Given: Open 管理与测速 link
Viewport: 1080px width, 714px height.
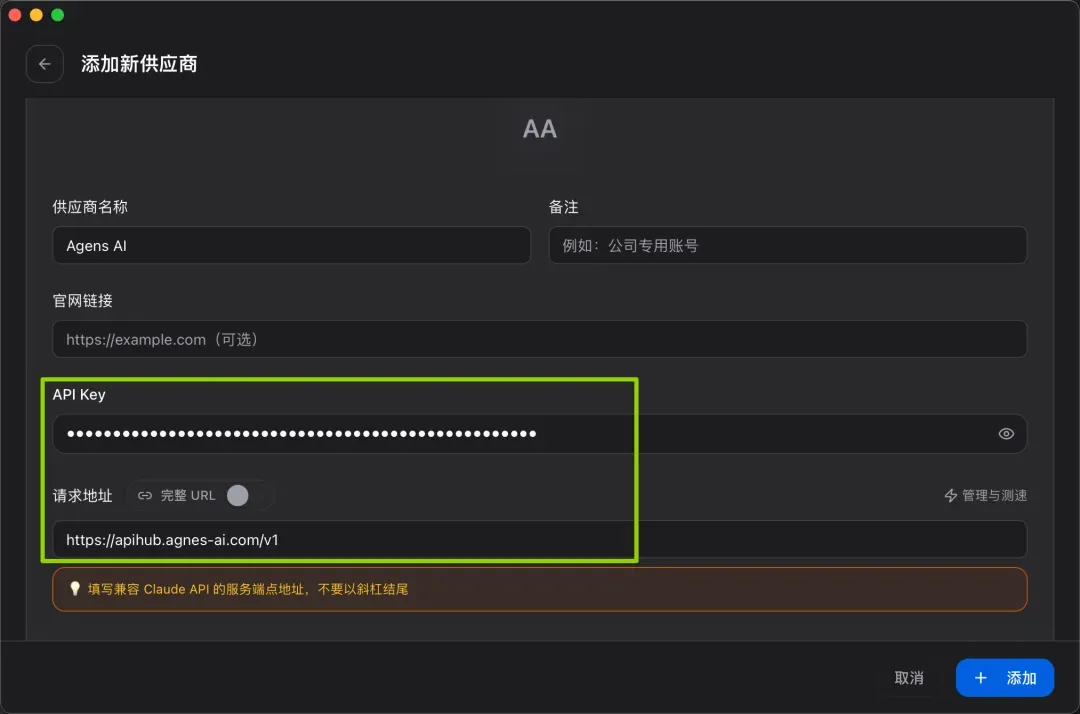Looking at the screenshot, I should click(985, 496).
